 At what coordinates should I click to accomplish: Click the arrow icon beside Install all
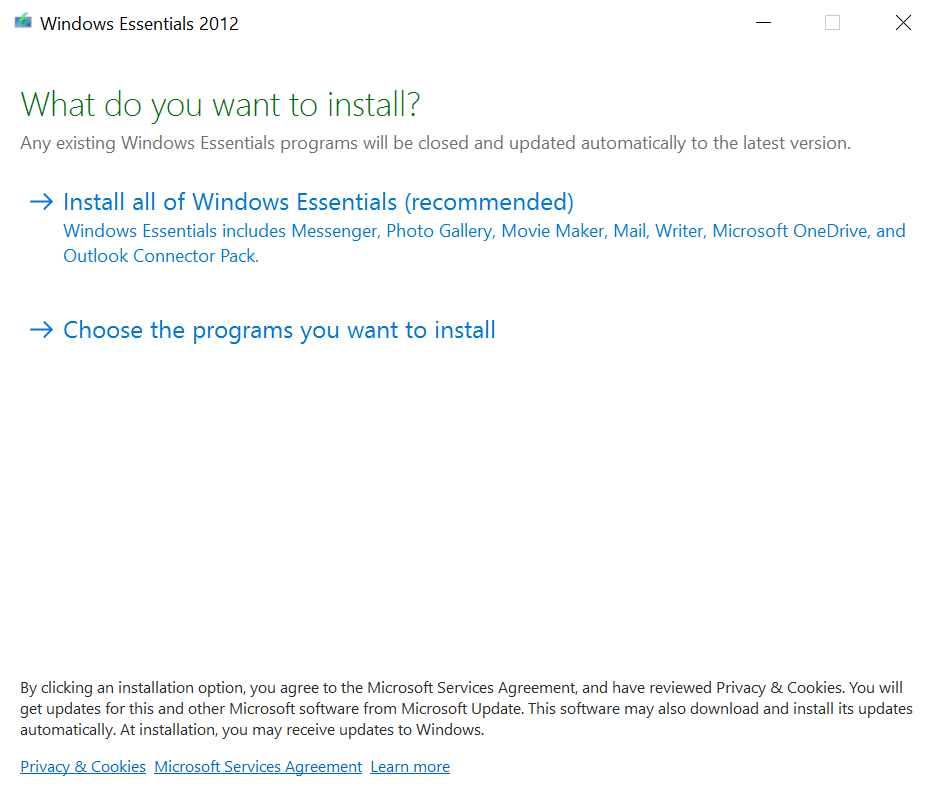pos(42,202)
